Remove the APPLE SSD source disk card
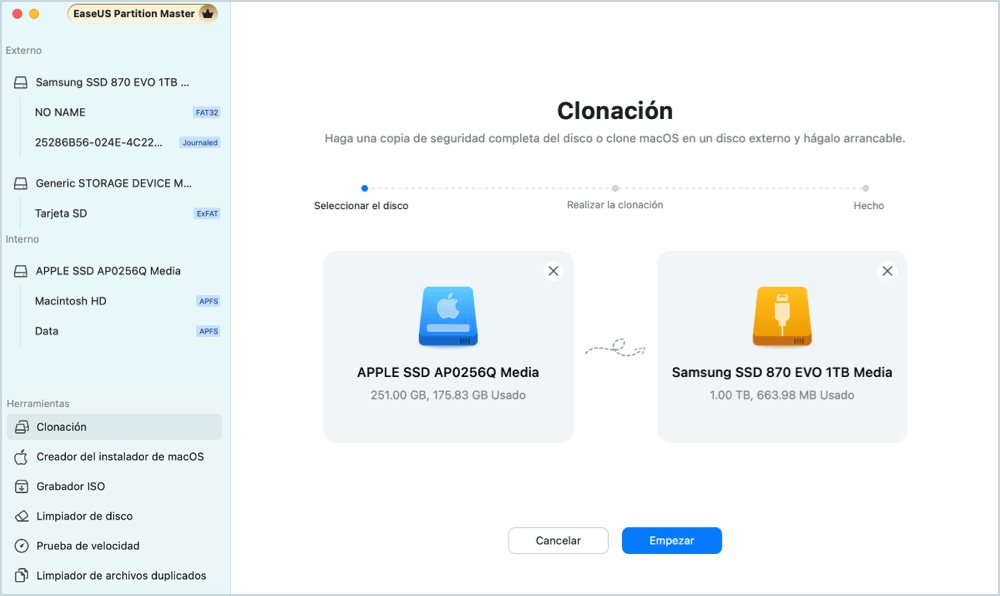 click(554, 271)
